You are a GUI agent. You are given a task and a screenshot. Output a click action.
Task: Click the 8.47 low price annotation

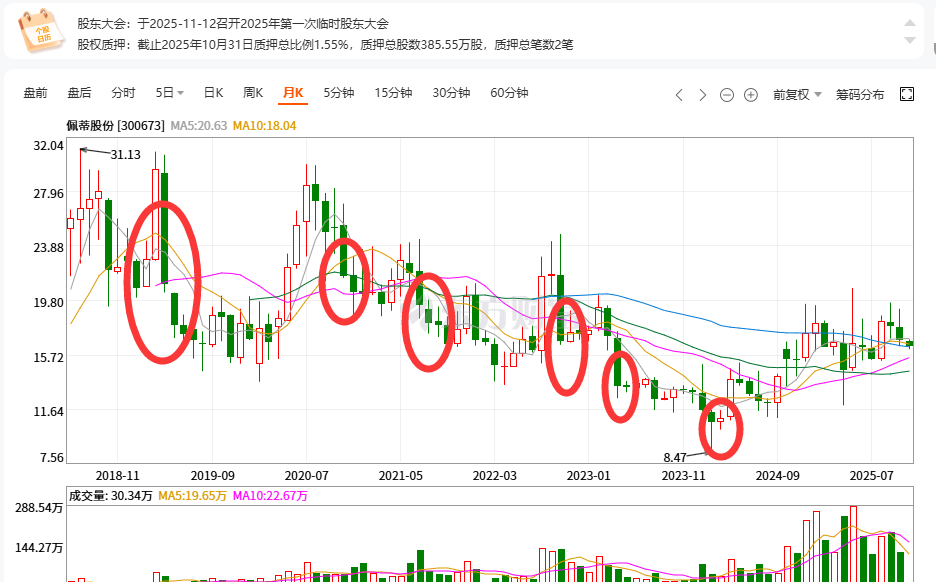pyautogui.click(x=675, y=457)
